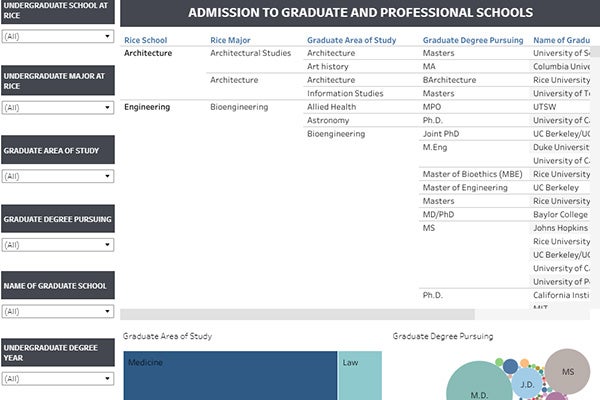Select the Joint PhD degree cell
The image size is (600, 400).
coord(441,134)
